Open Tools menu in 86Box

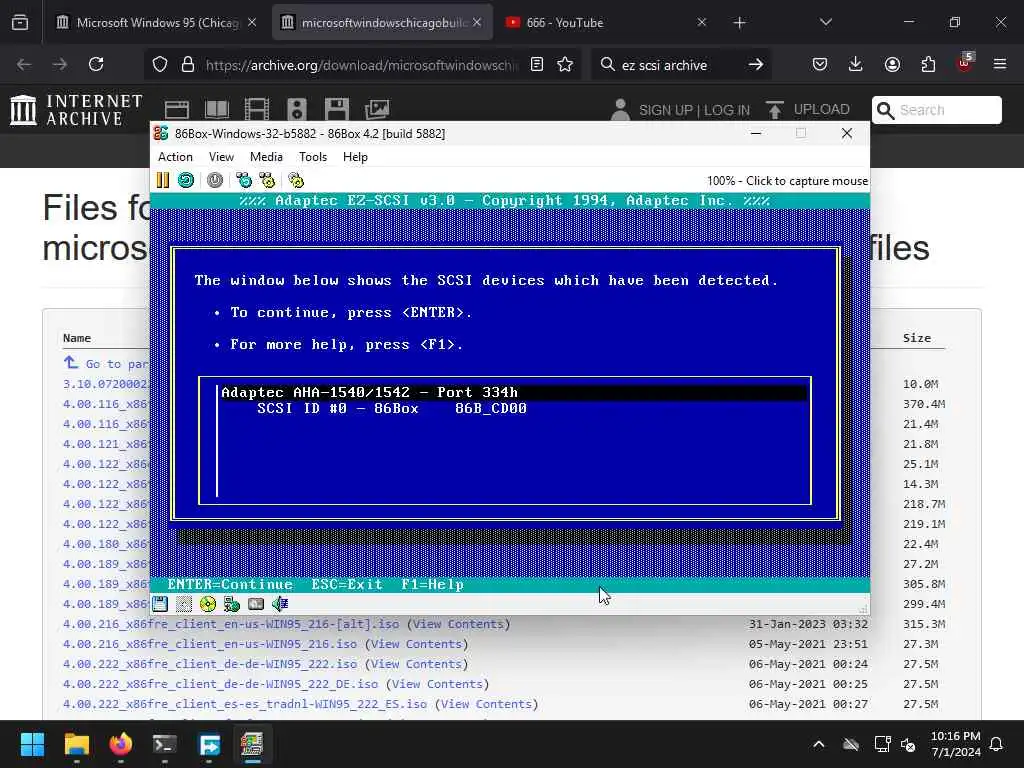[313, 157]
